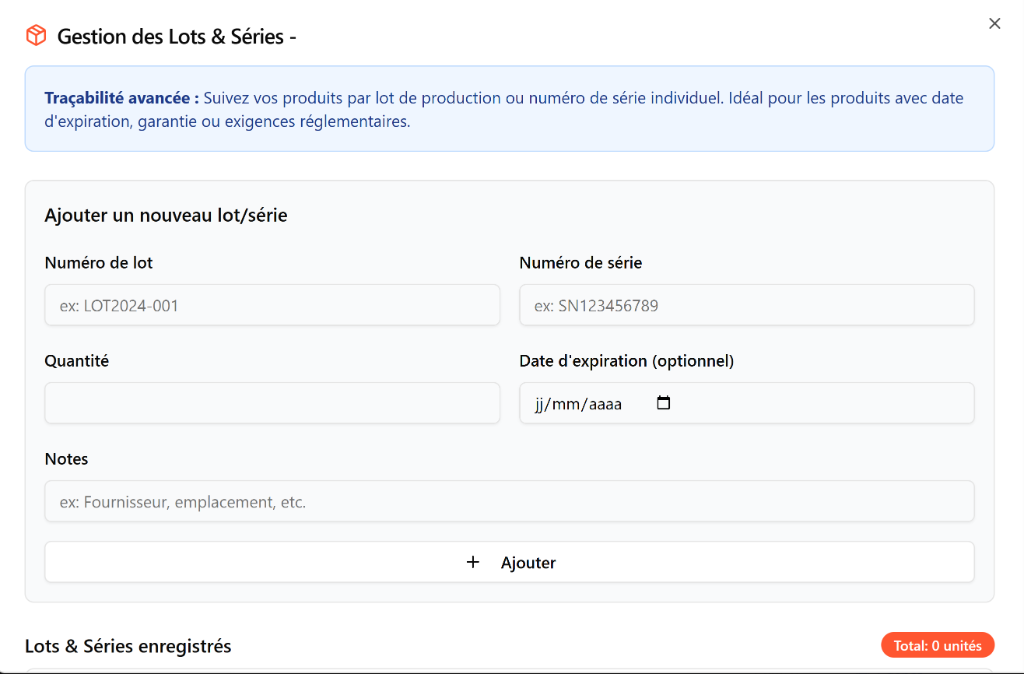Click the Date d'expiration date field
Viewport: 1024px width, 674px height.
(x=746, y=403)
